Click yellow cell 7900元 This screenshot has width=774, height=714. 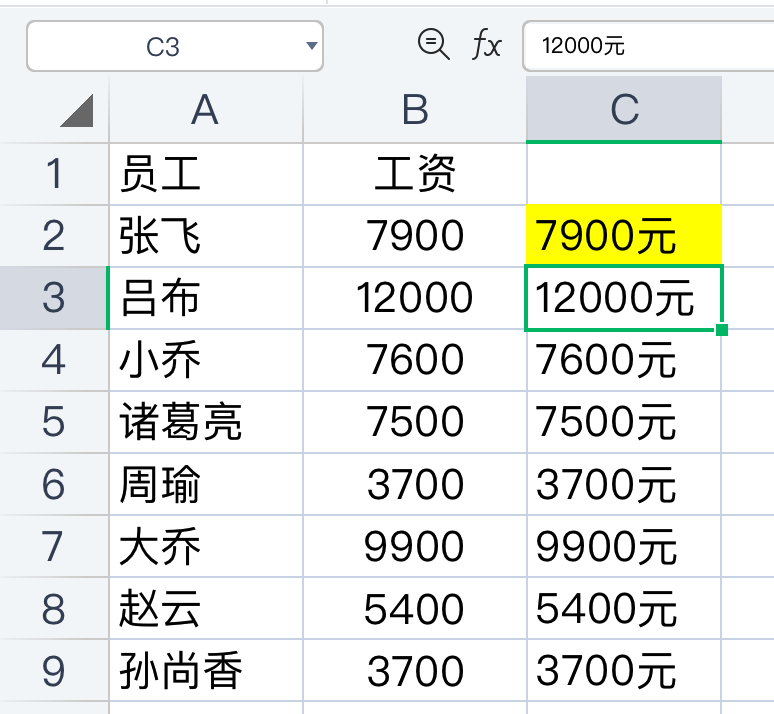[x=624, y=235]
